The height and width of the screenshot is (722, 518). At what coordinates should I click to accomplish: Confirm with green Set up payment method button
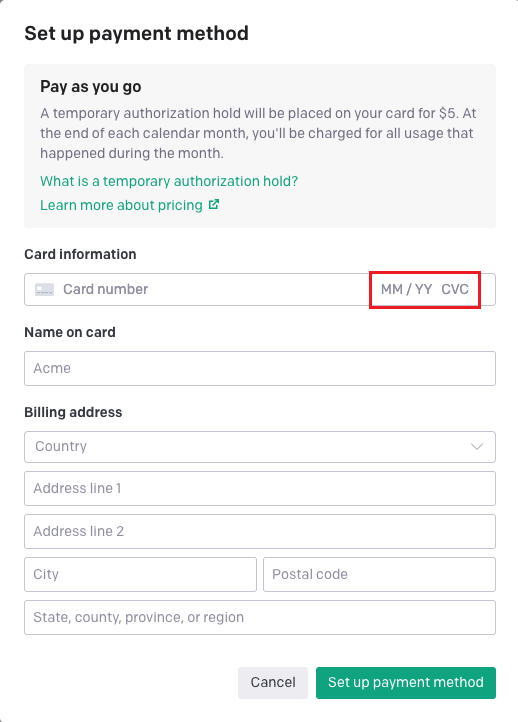tap(406, 682)
